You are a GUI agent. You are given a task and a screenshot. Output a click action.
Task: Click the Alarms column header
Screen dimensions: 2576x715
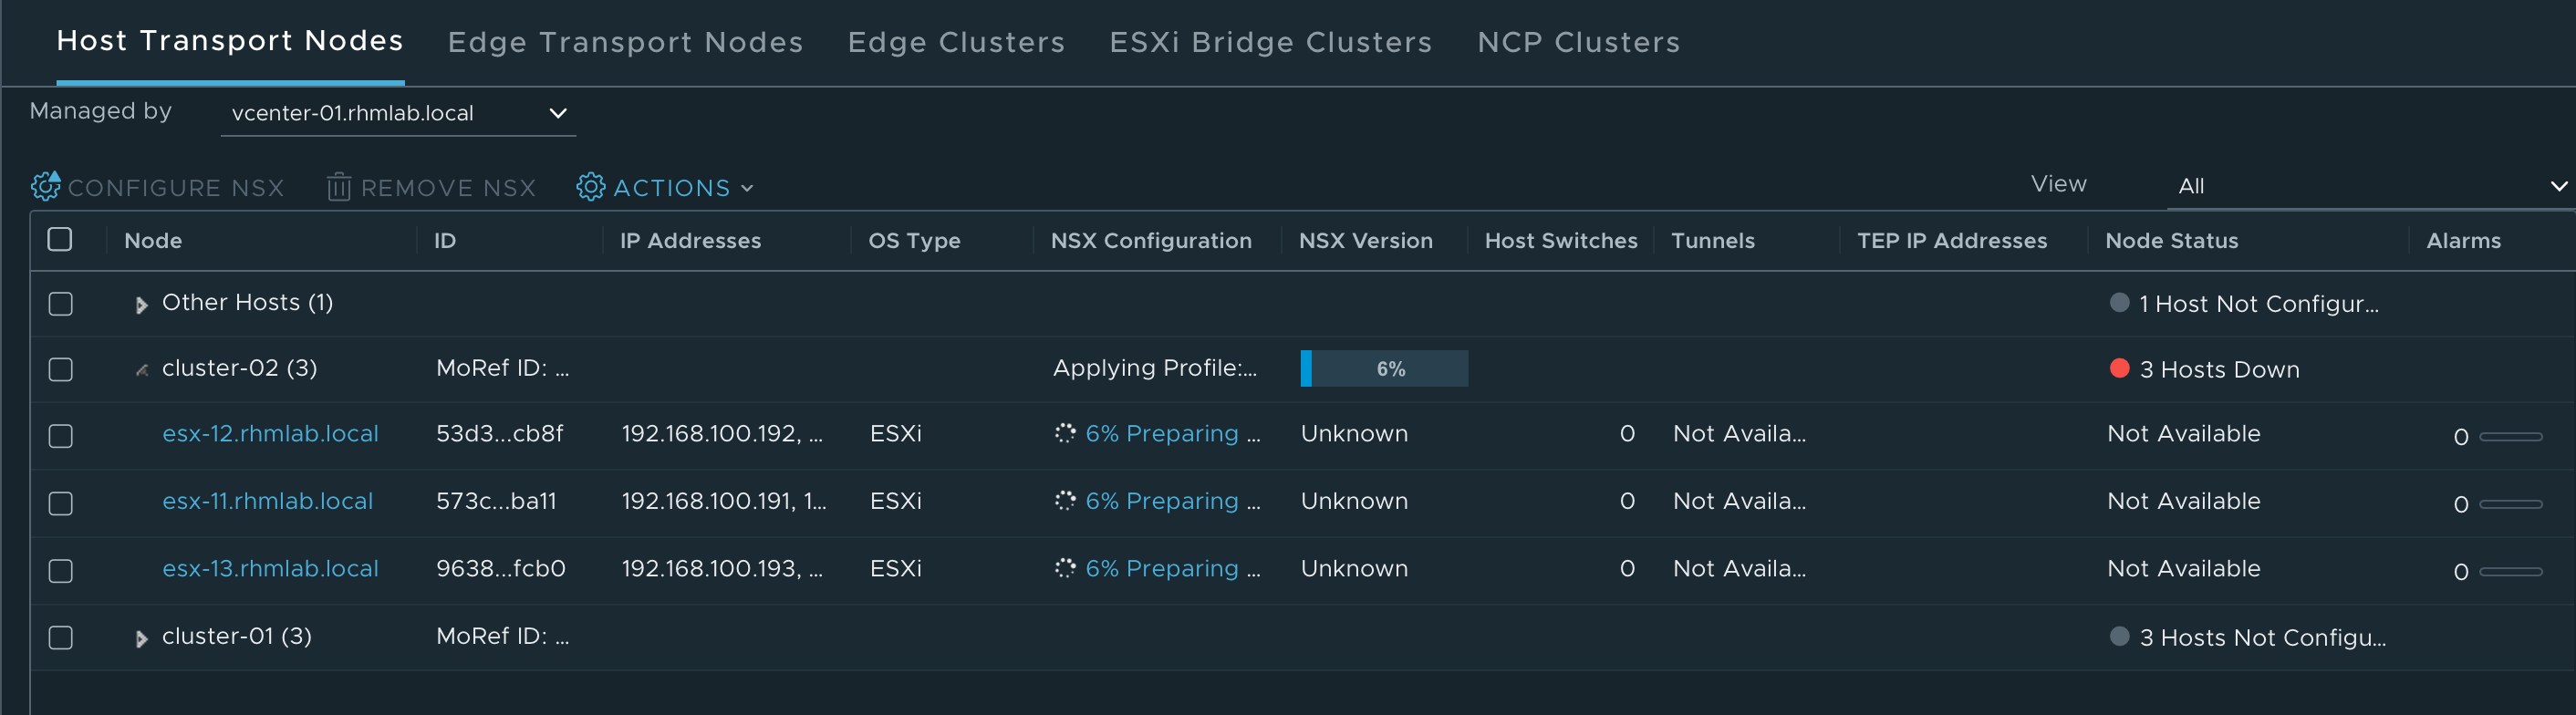click(x=2463, y=240)
